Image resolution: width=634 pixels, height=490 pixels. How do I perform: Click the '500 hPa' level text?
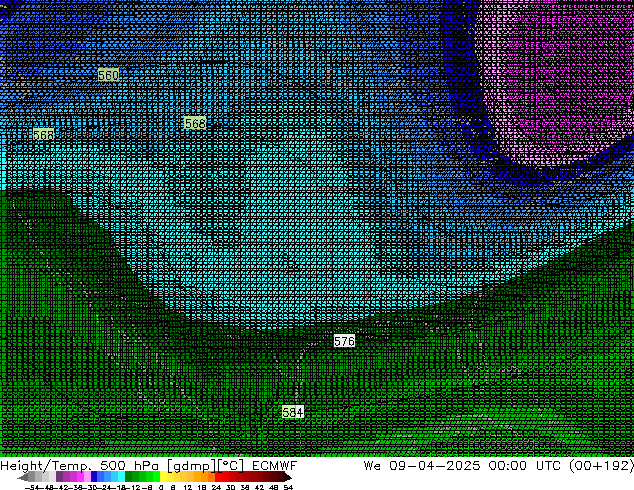point(129,465)
